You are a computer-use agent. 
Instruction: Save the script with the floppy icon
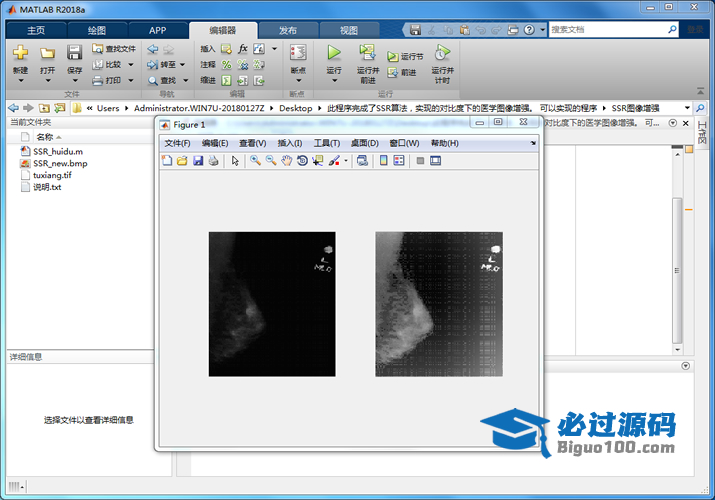pyautogui.click(x=74, y=52)
